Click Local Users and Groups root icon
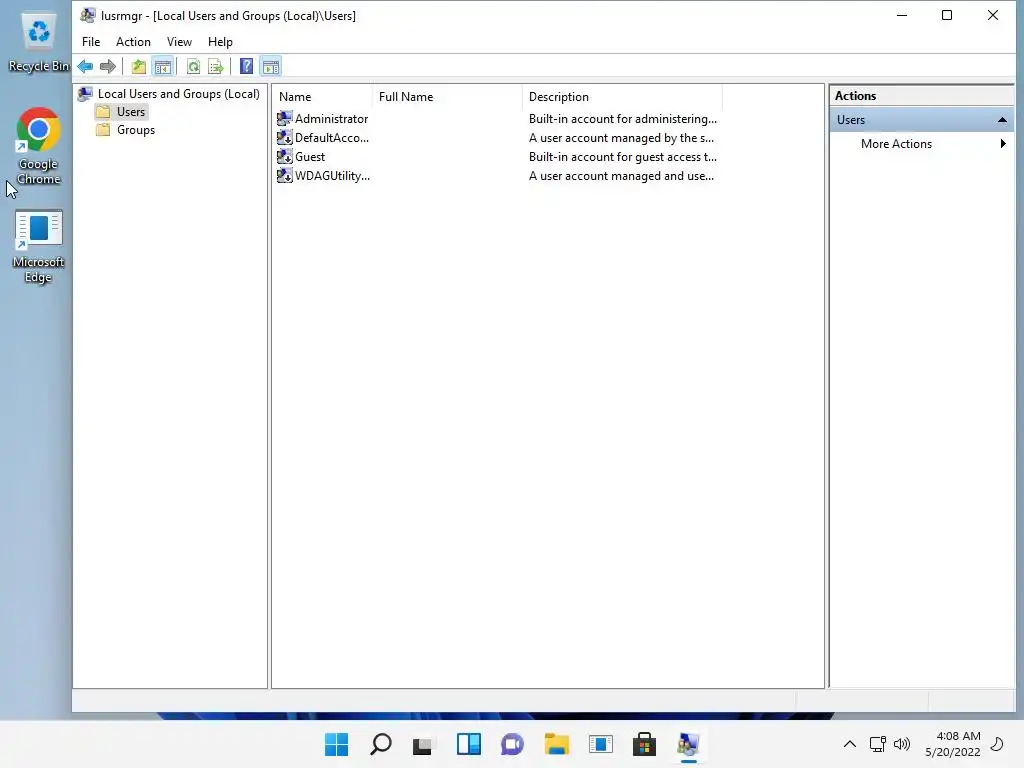The height and width of the screenshot is (768, 1024). point(85,94)
